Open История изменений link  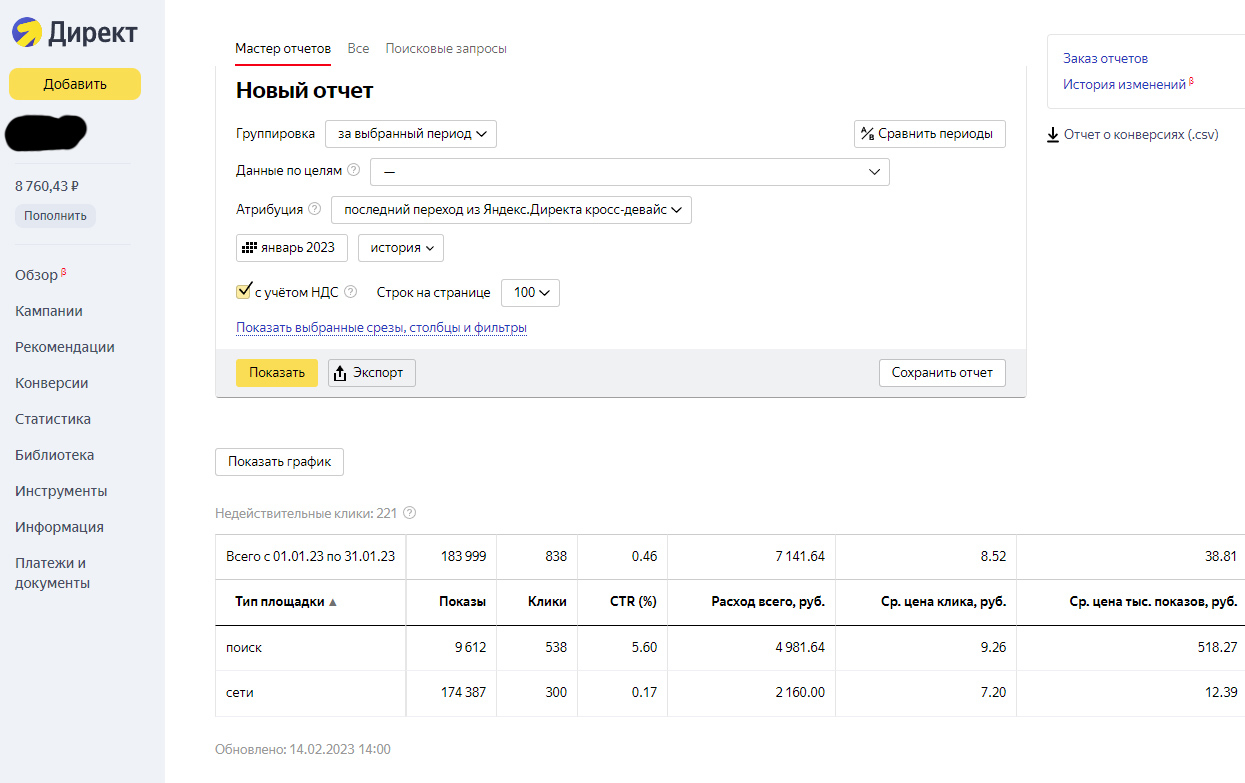tap(1124, 85)
